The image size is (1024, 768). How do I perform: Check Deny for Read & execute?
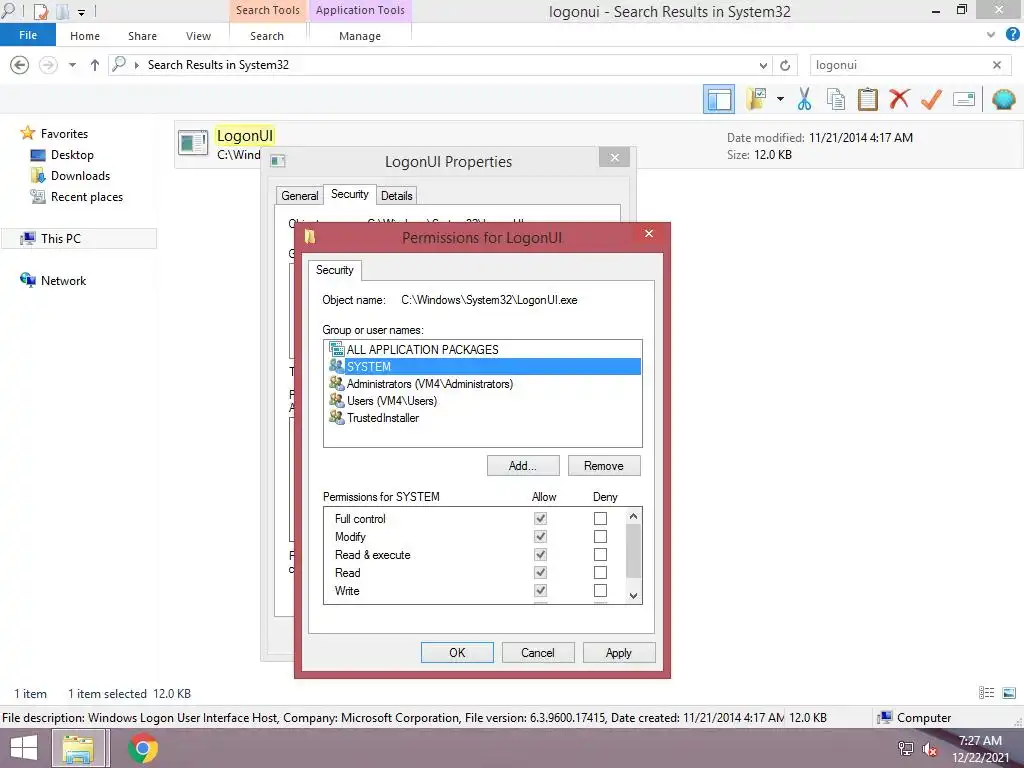click(600, 554)
